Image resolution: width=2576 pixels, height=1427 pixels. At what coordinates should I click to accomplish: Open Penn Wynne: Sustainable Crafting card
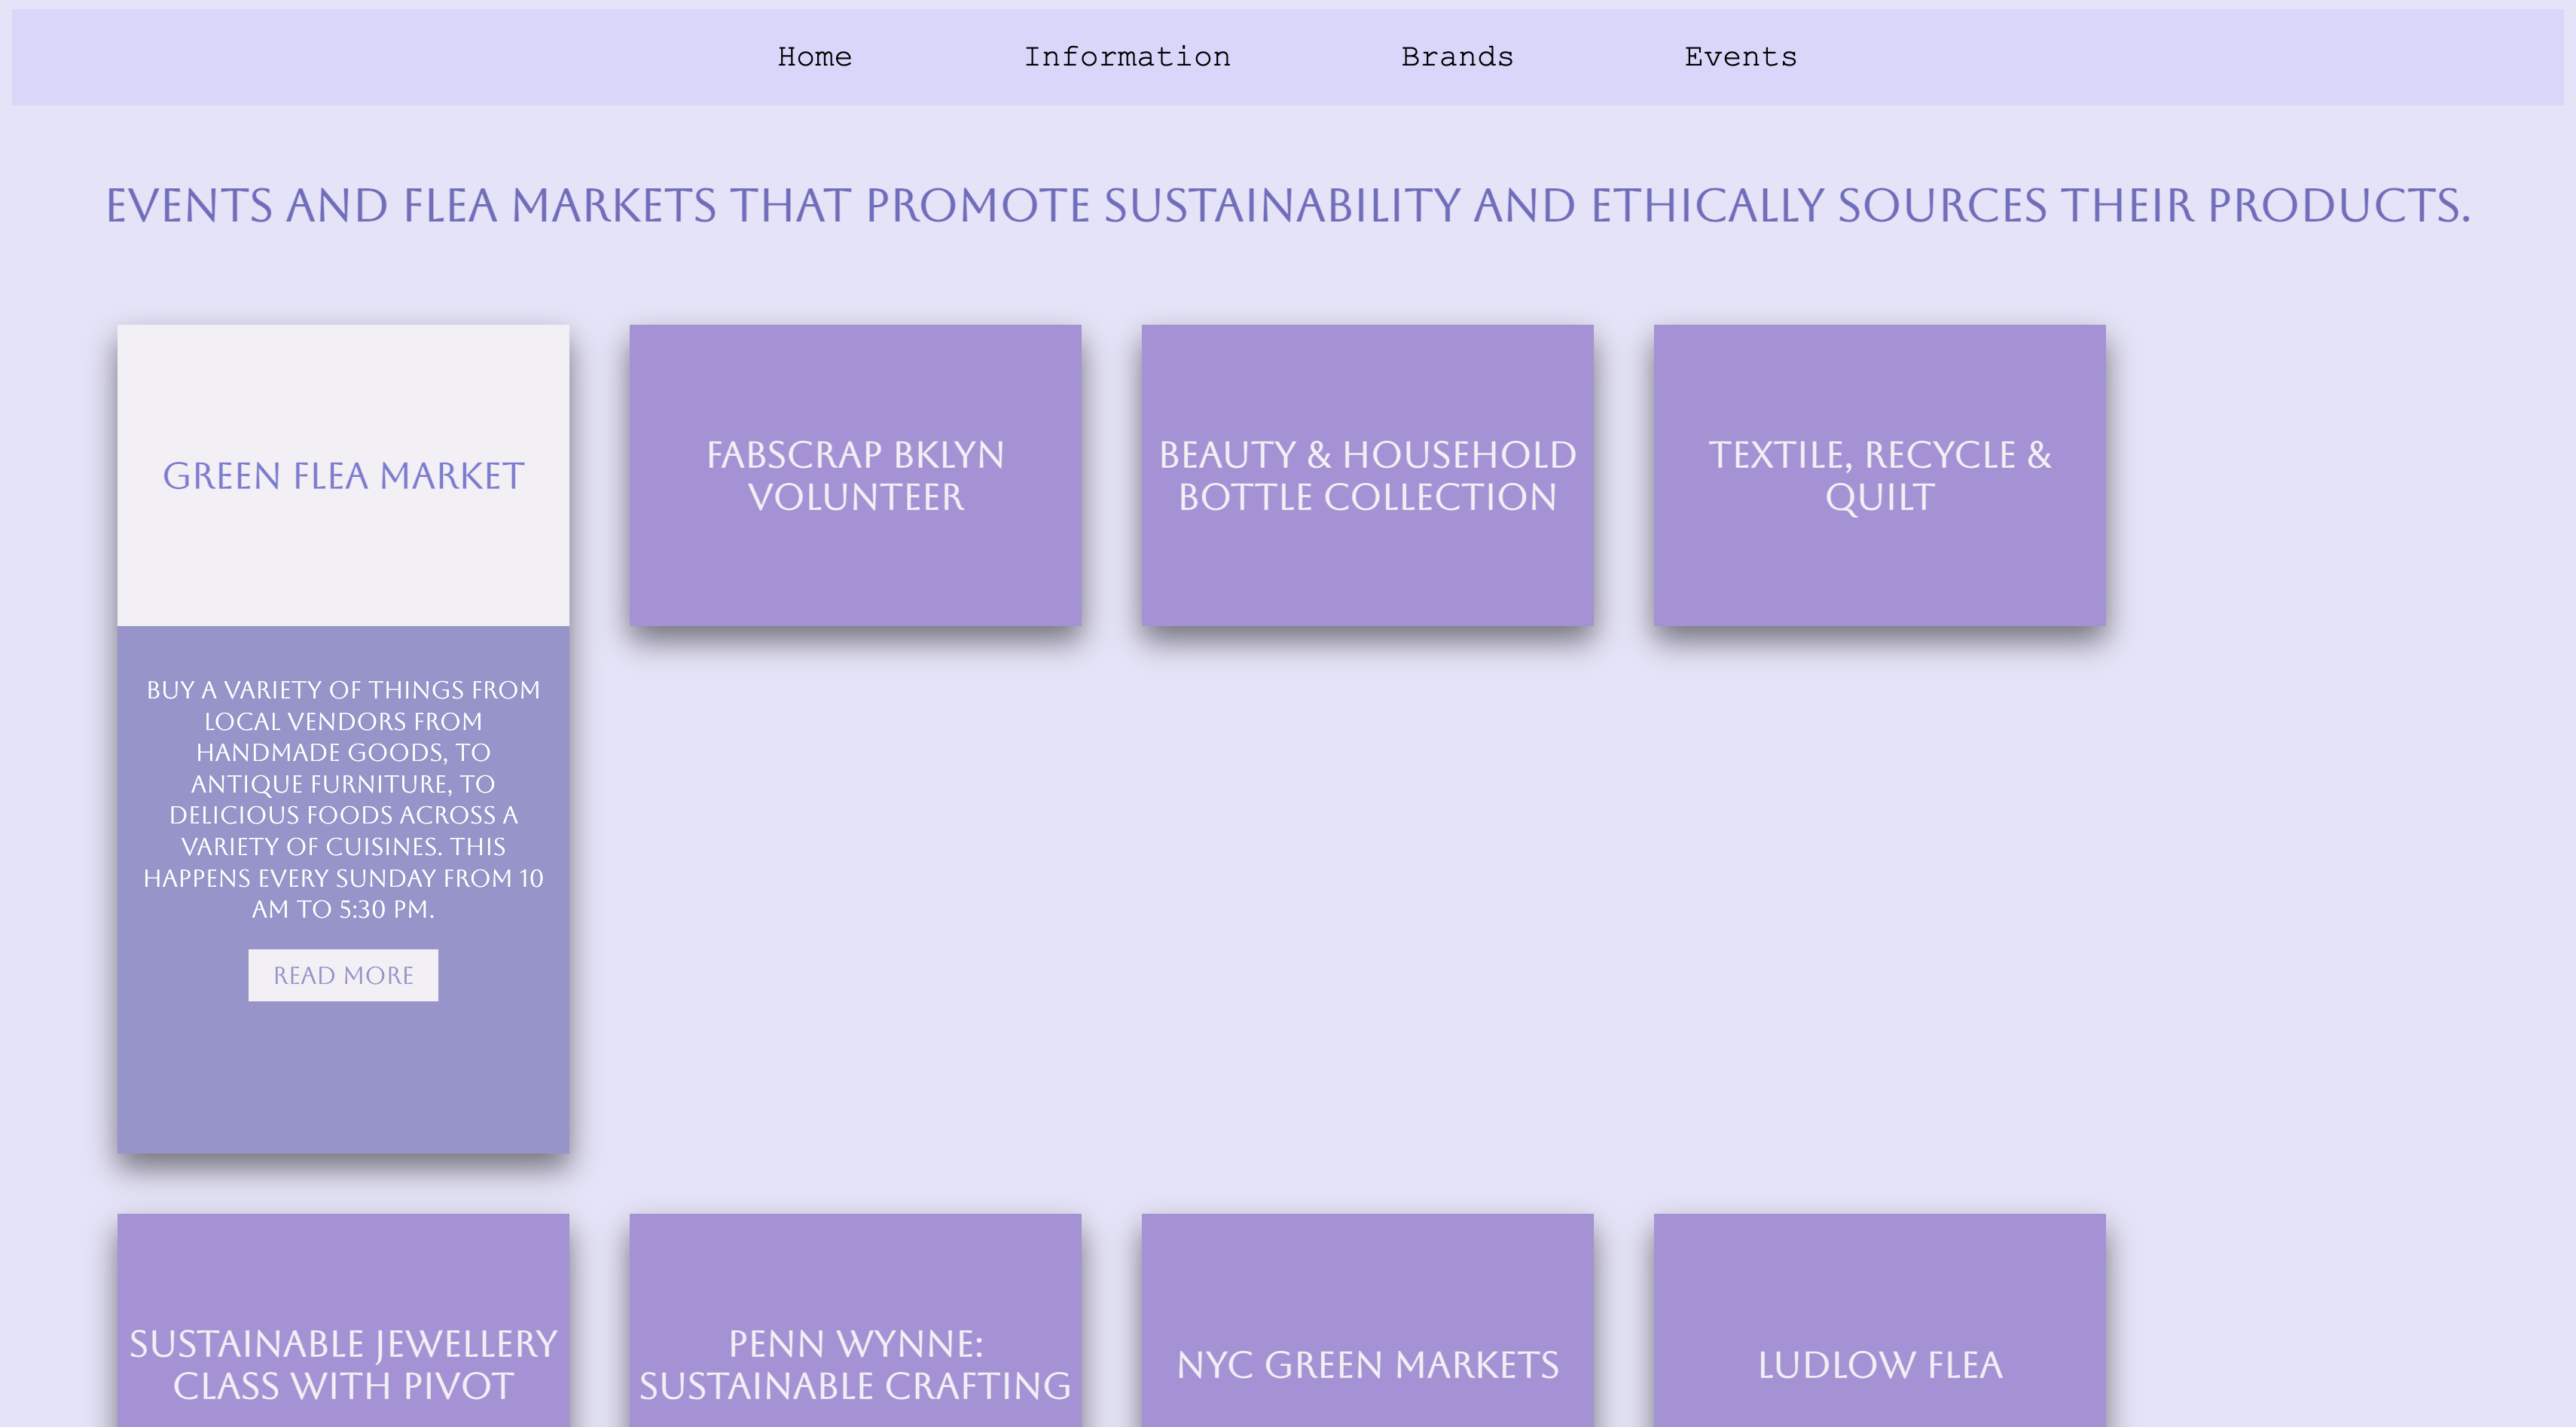point(855,1270)
